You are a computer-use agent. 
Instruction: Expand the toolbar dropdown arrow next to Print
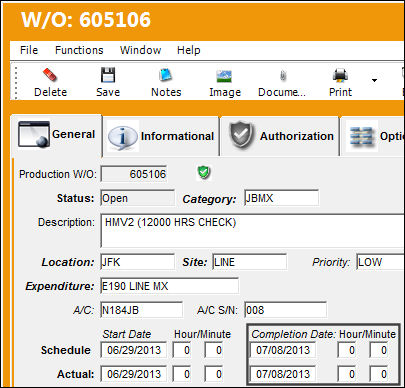pos(374,80)
